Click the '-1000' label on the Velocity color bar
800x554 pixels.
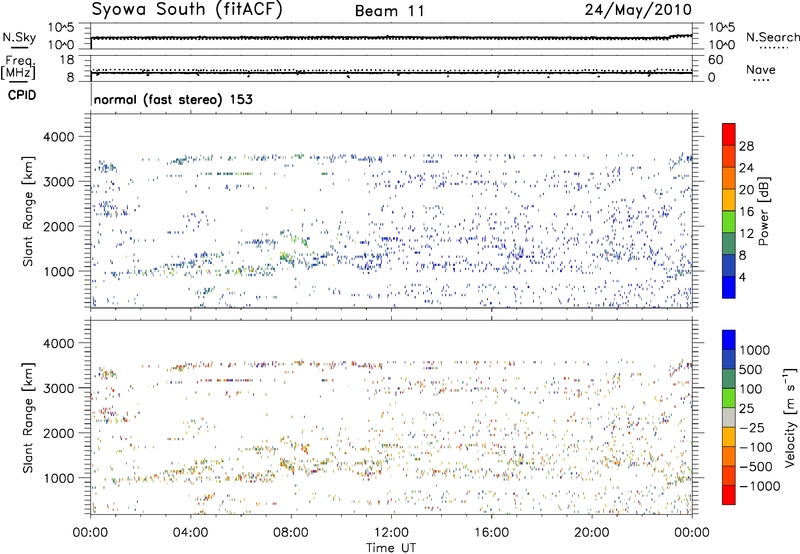(760, 486)
